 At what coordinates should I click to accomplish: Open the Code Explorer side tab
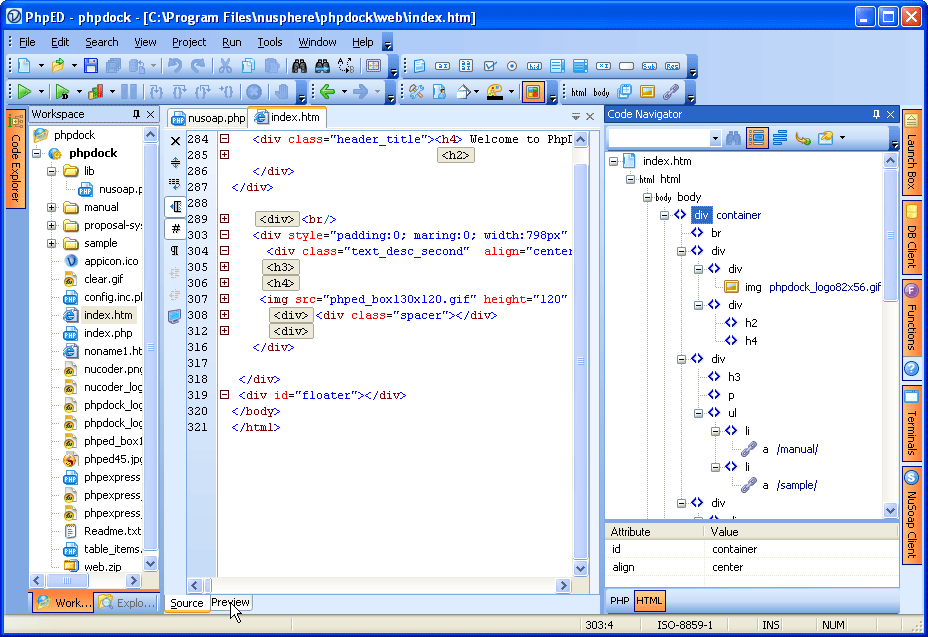(x=15, y=159)
